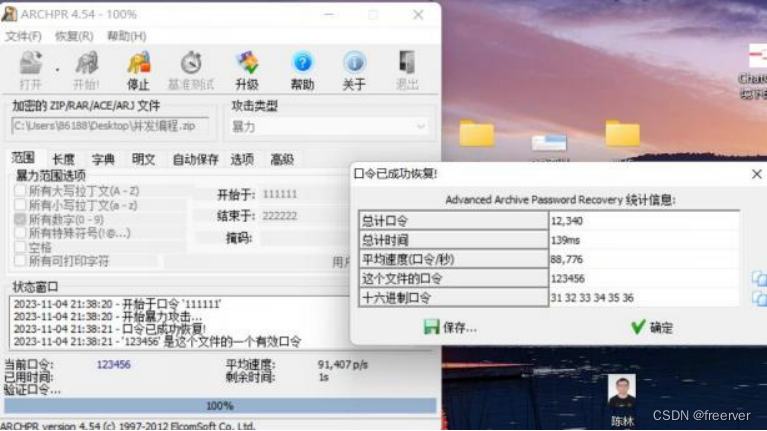Viewport: 767px width, 431px height.
Task: Open the first desktop folder icon
Action: (x=477, y=133)
